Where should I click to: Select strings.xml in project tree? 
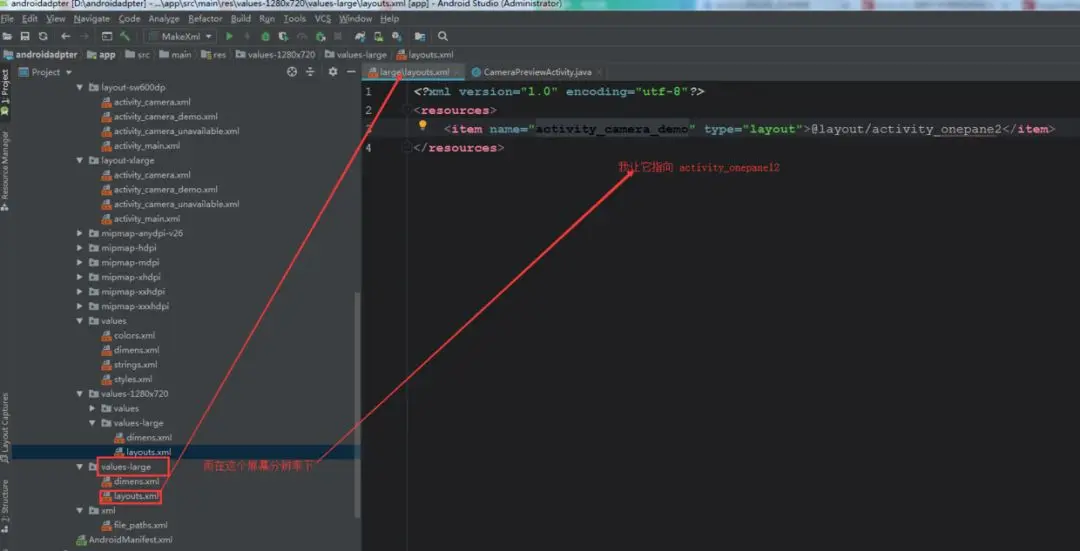pyautogui.click(x=129, y=365)
